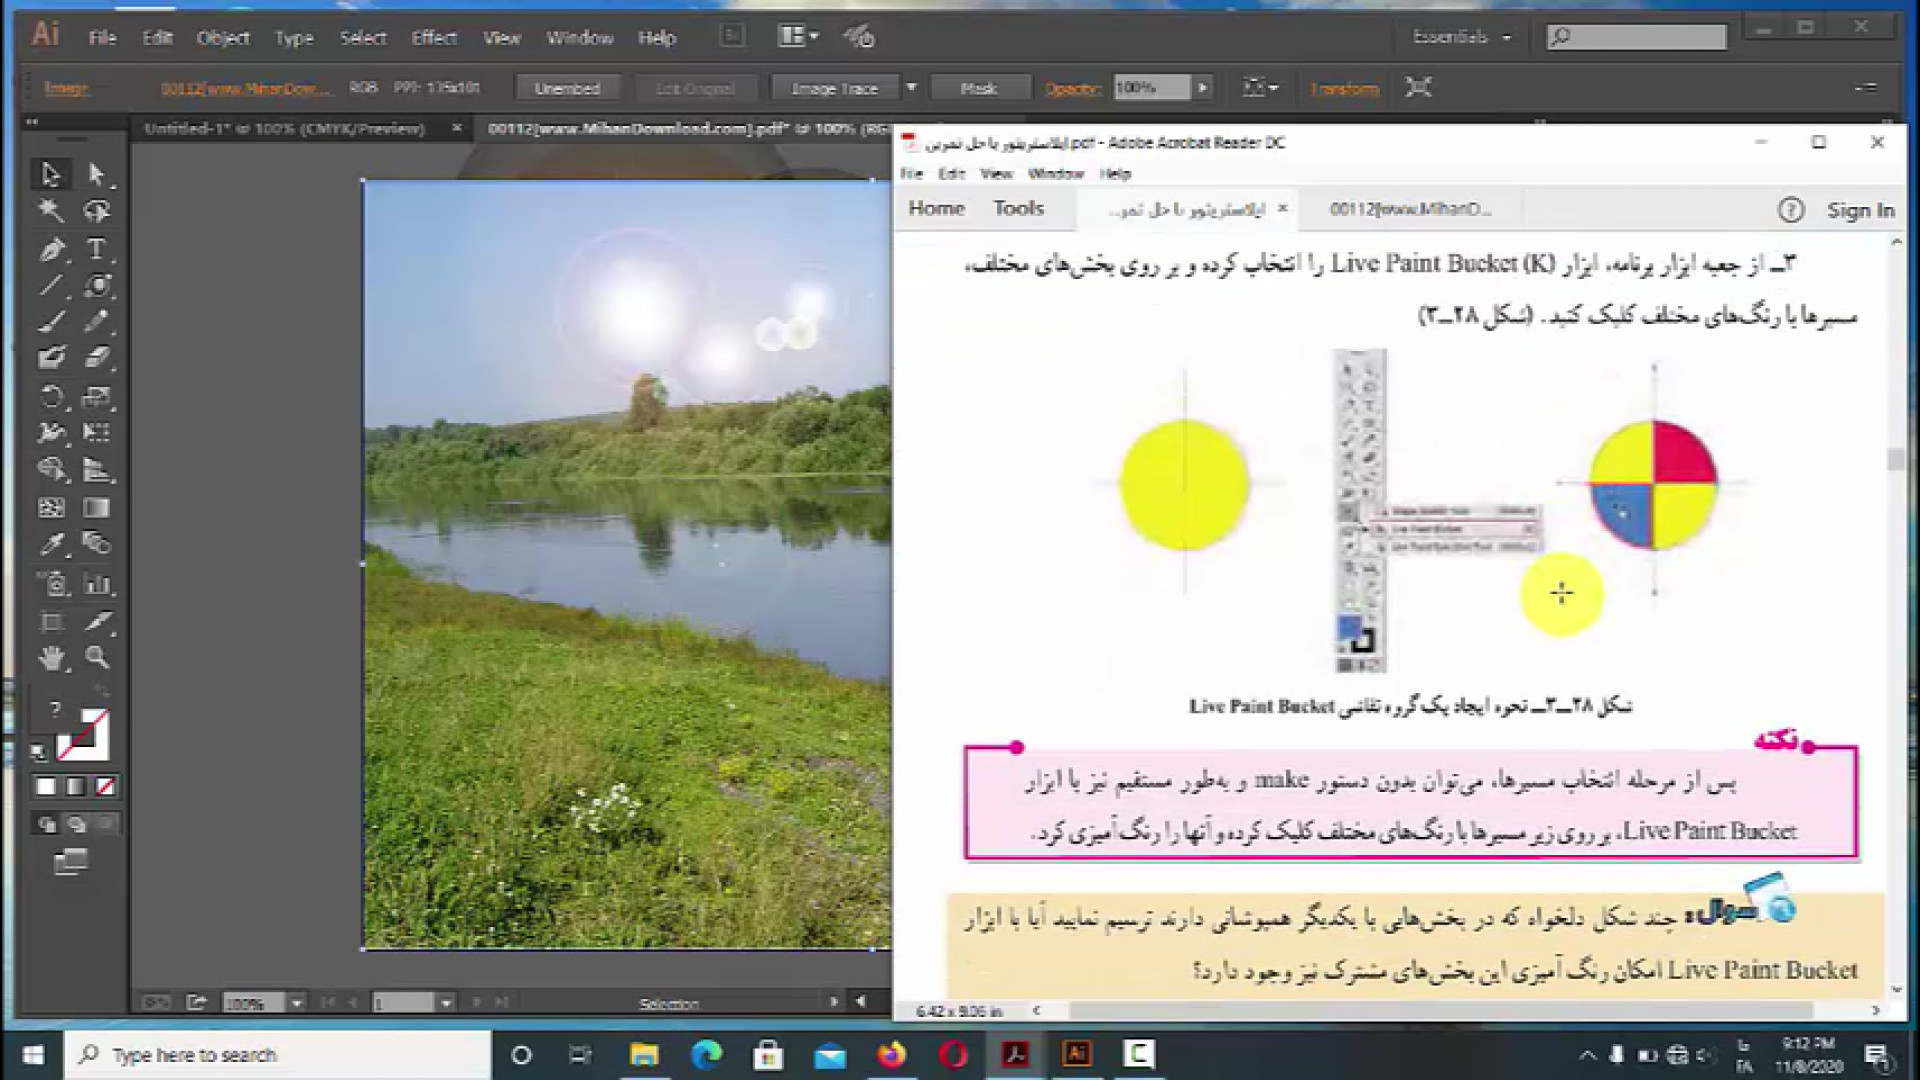Viewport: 1920px width, 1080px height.
Task: Activate the Column Graph tool
Action: pos(97,583)
